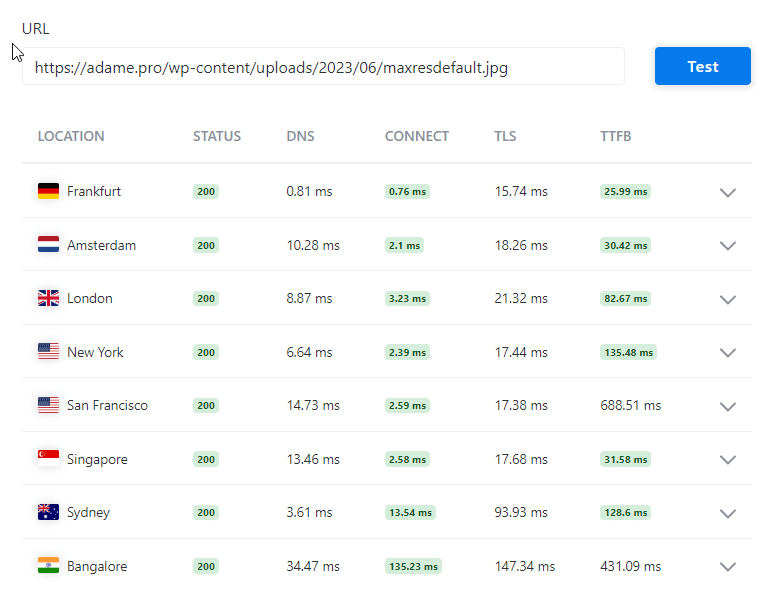Click the Singapore flag icon

[48, 459]
